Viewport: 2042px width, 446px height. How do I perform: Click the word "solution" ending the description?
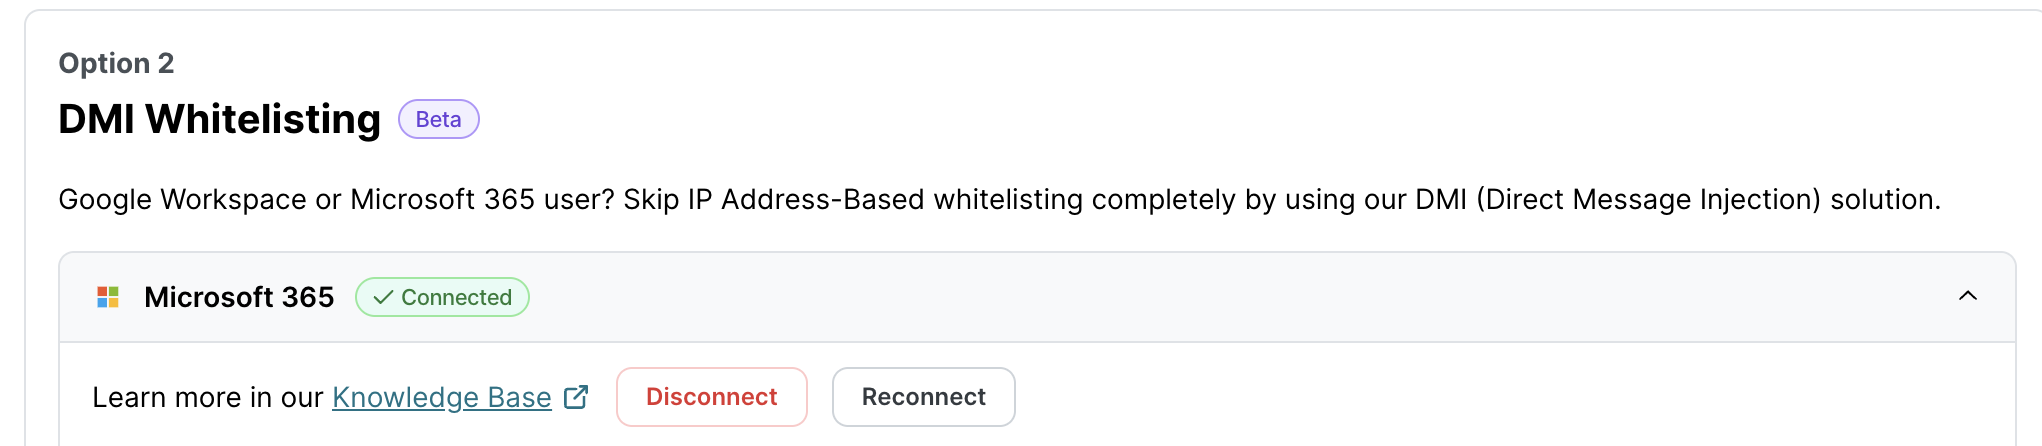(1883, 199)
